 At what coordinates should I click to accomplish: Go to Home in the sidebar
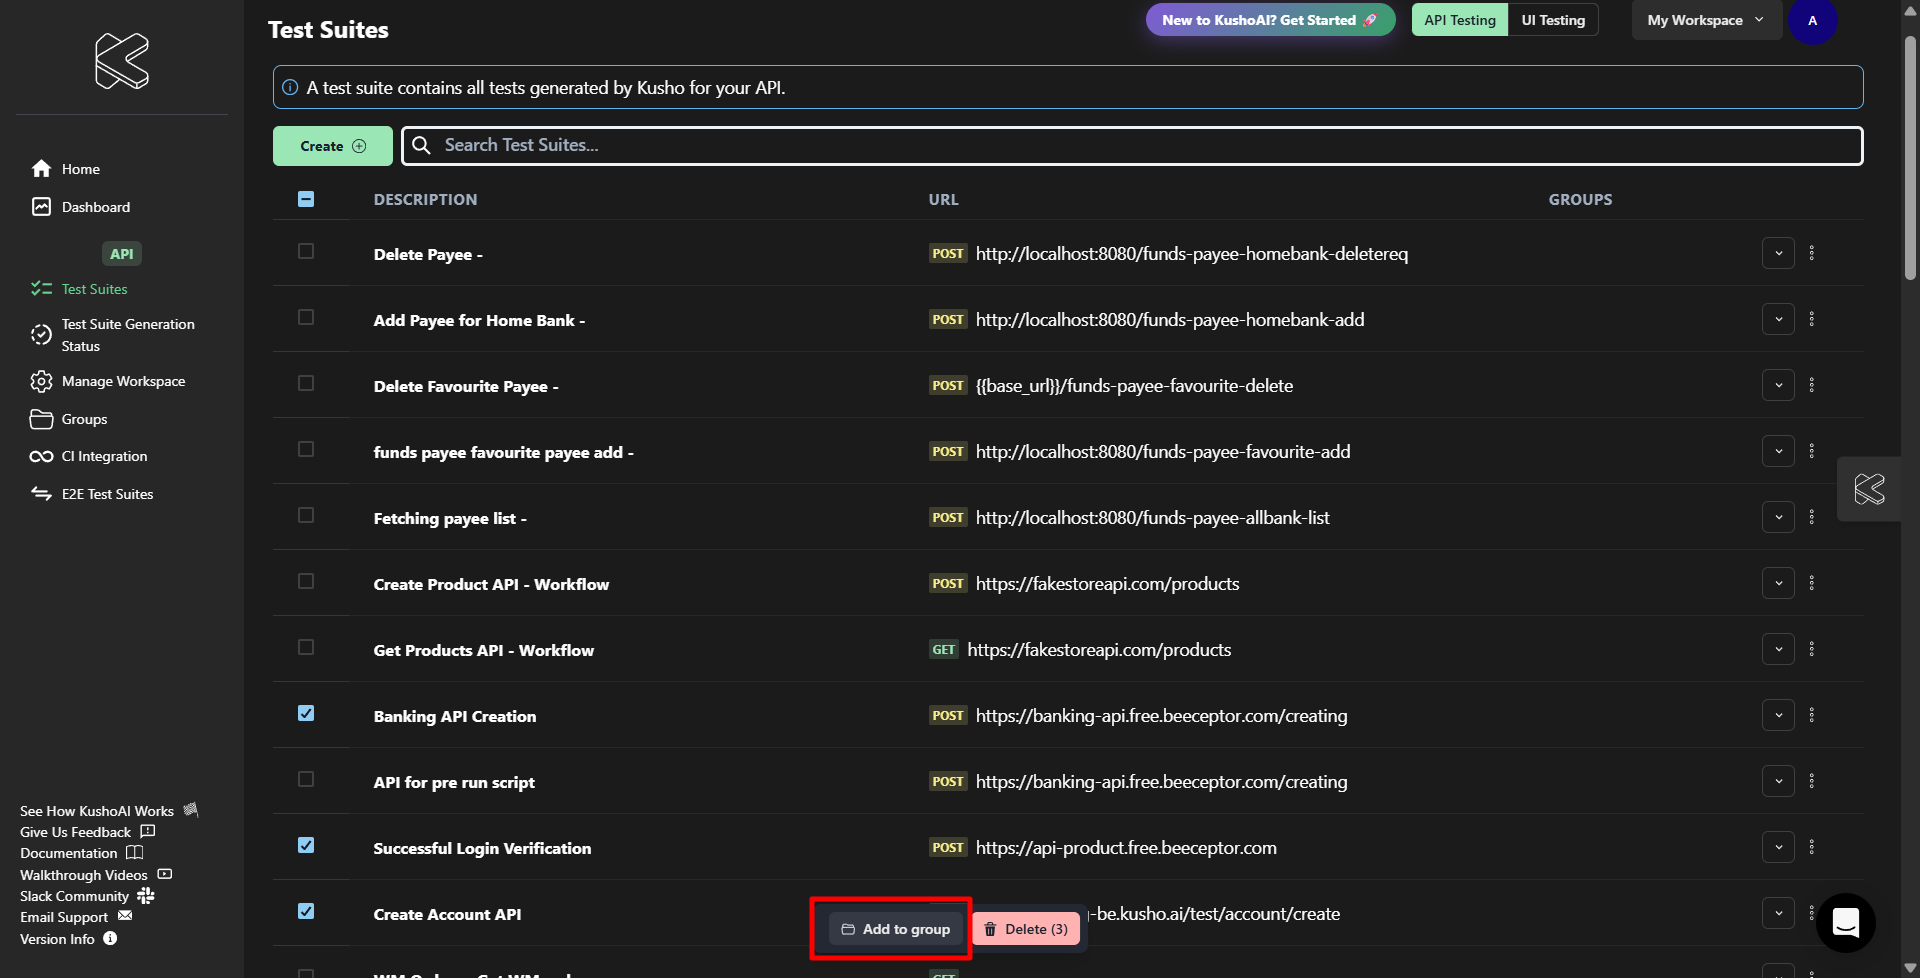point(80,169)
